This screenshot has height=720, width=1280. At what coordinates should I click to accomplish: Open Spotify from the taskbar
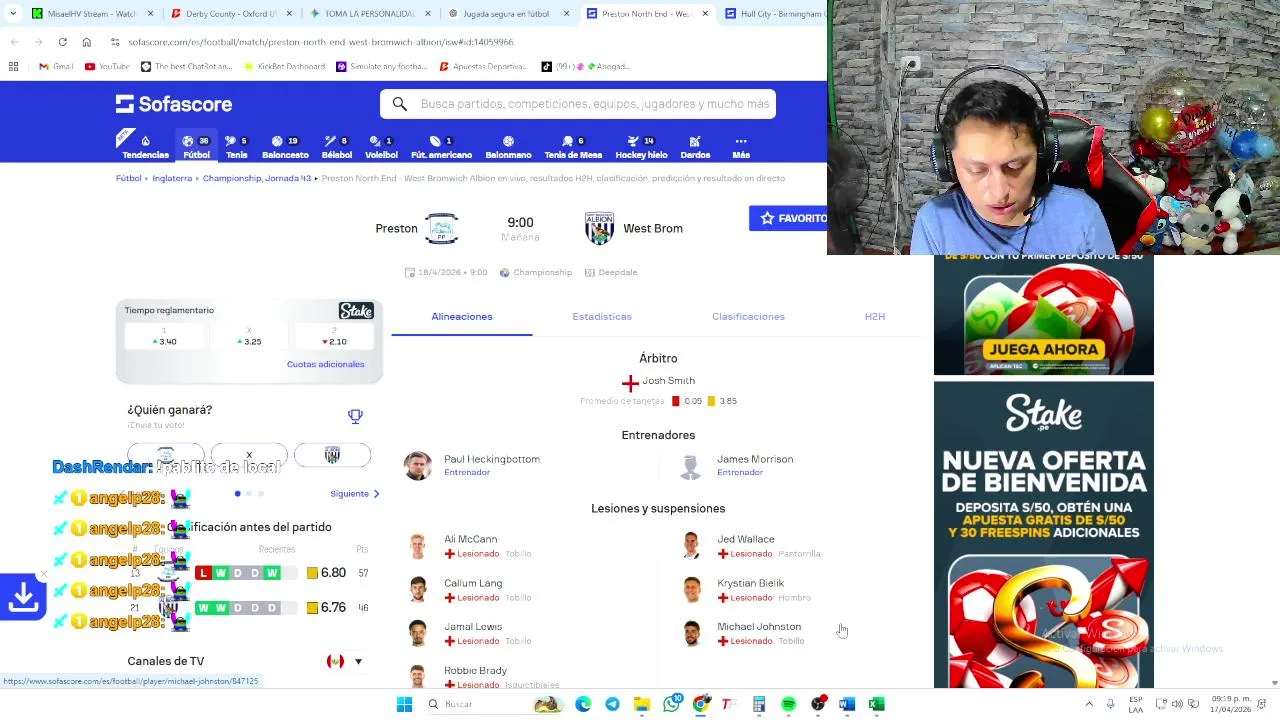click(x=788, y=704)
